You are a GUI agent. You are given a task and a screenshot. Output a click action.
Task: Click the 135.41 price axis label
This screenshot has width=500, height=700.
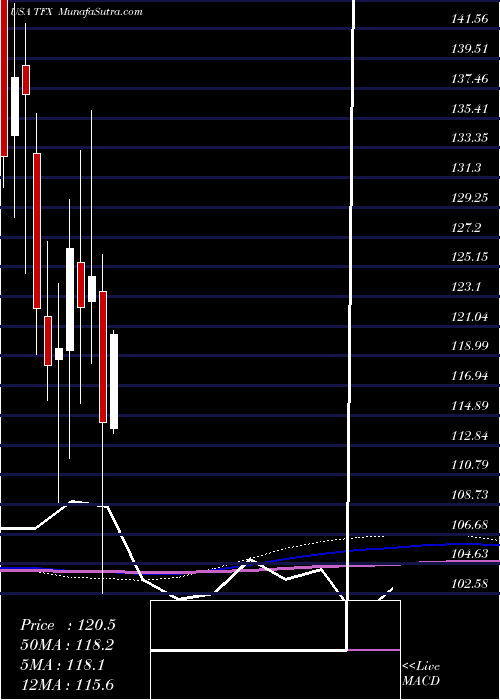pos(470,108)
